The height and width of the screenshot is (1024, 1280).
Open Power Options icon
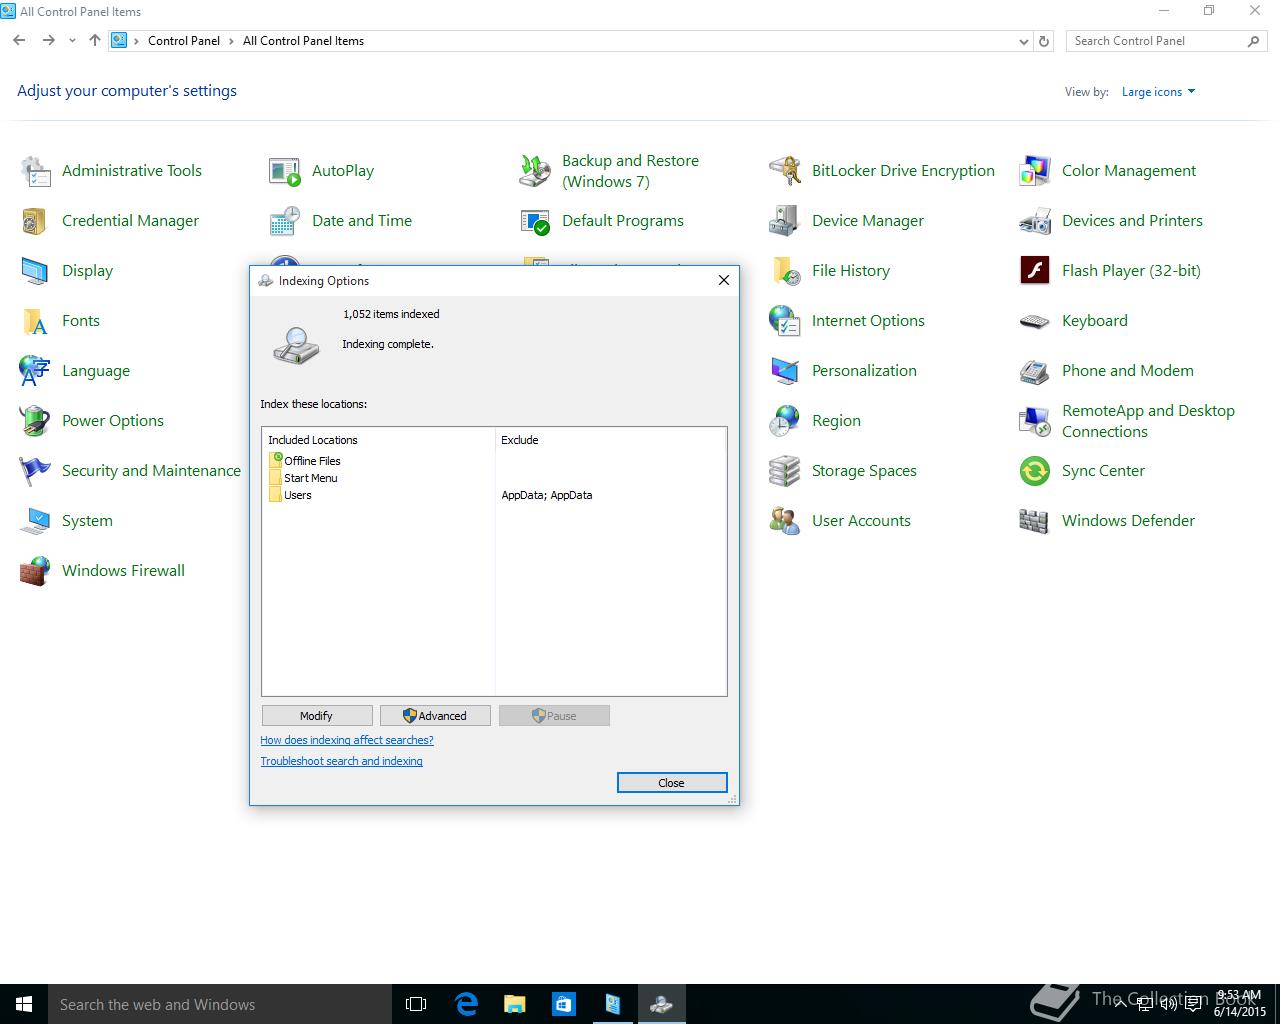click(x=35, y=421)
